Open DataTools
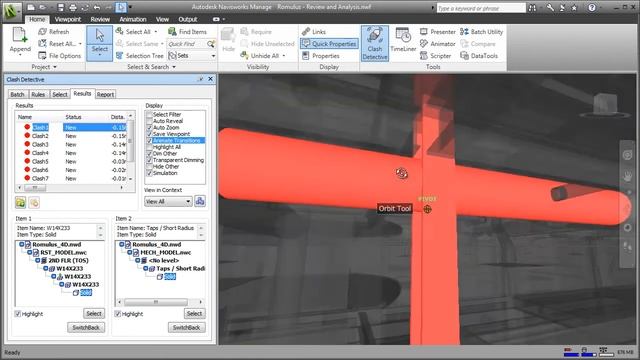The height and width of the screenshot is (360, 640). (479, 56)
